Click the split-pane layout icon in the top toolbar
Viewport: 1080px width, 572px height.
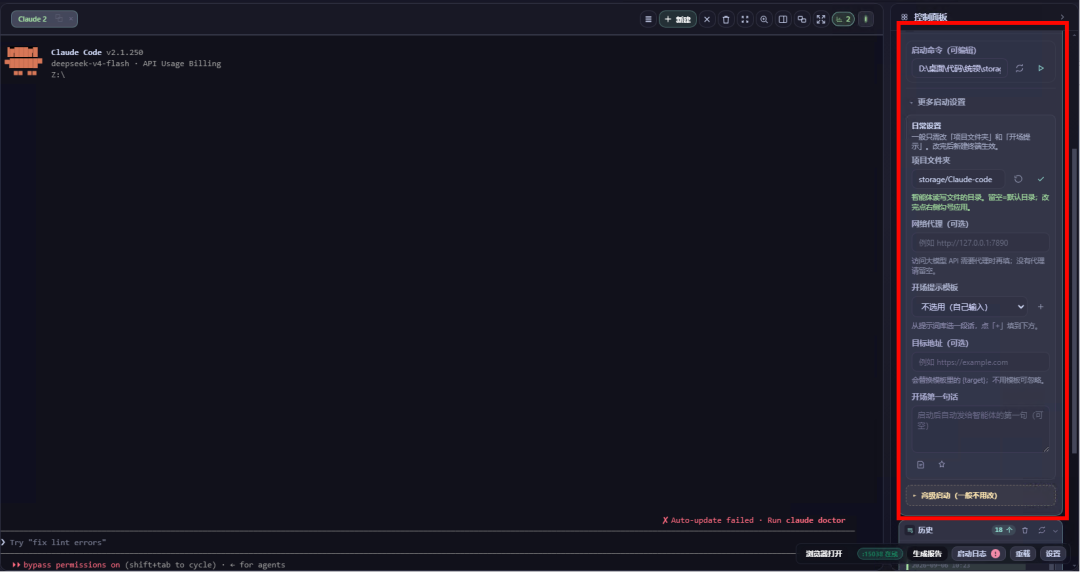coord(782,19)
